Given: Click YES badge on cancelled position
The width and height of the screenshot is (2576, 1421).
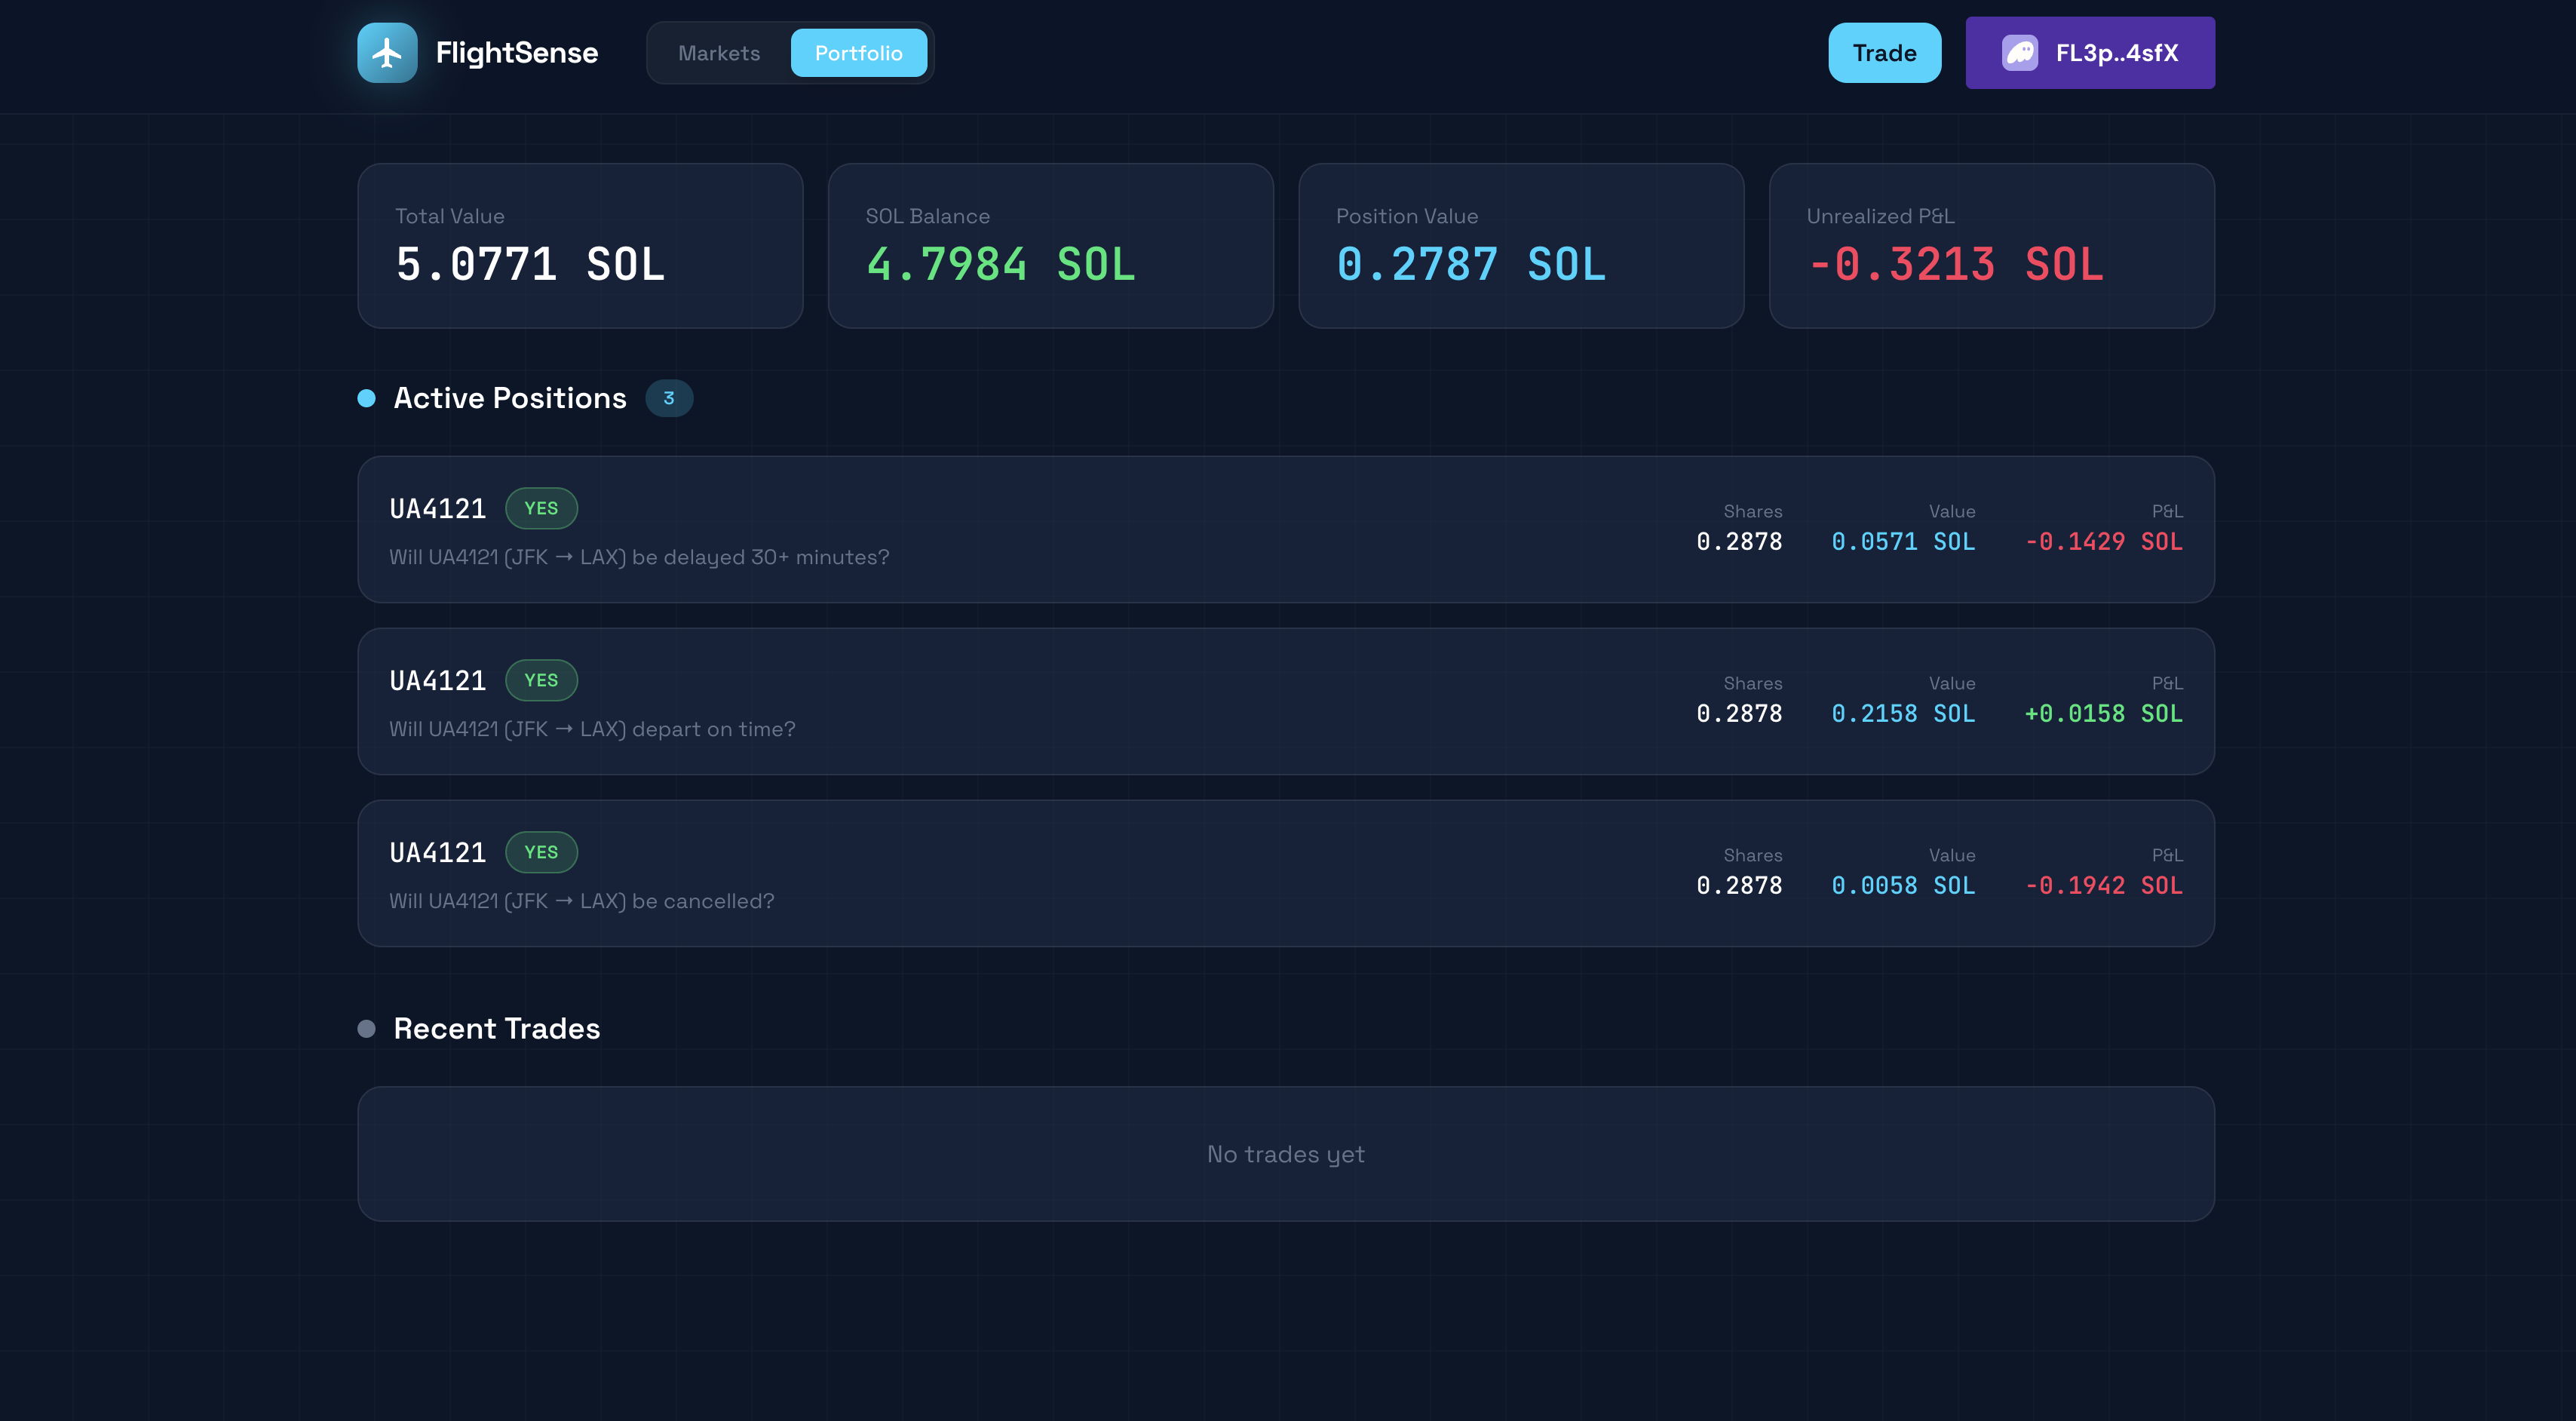Looking at the screenshot, I should pyautogui.click(x=541, y=852).
